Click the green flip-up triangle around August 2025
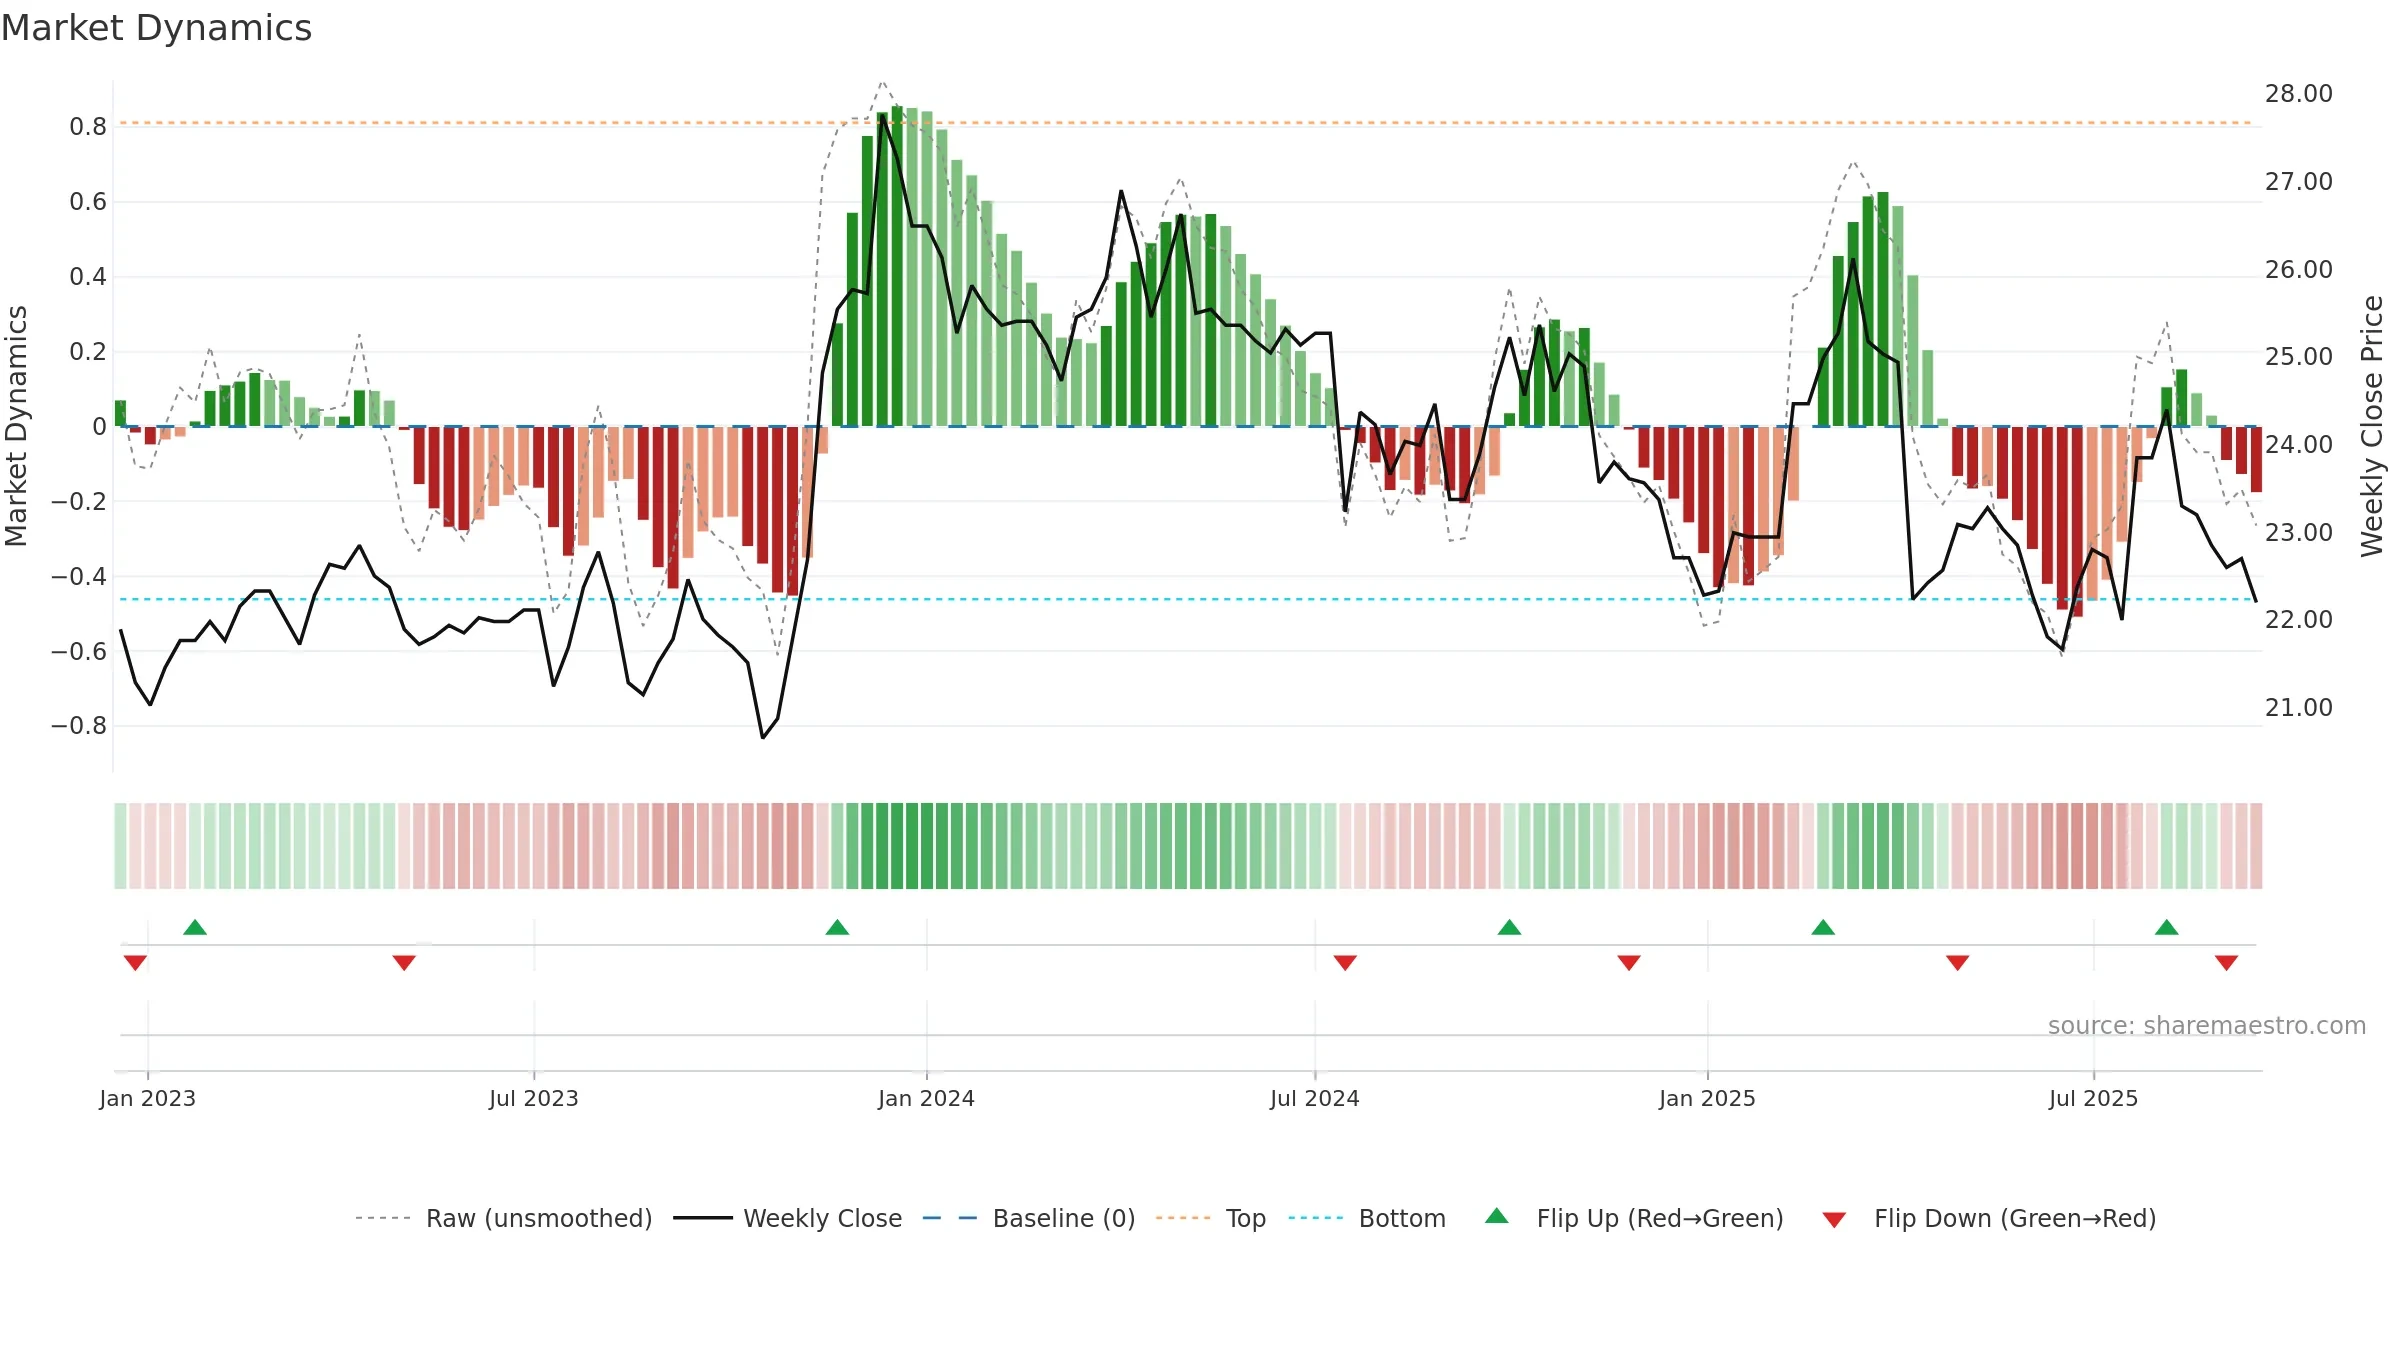 2166,928
